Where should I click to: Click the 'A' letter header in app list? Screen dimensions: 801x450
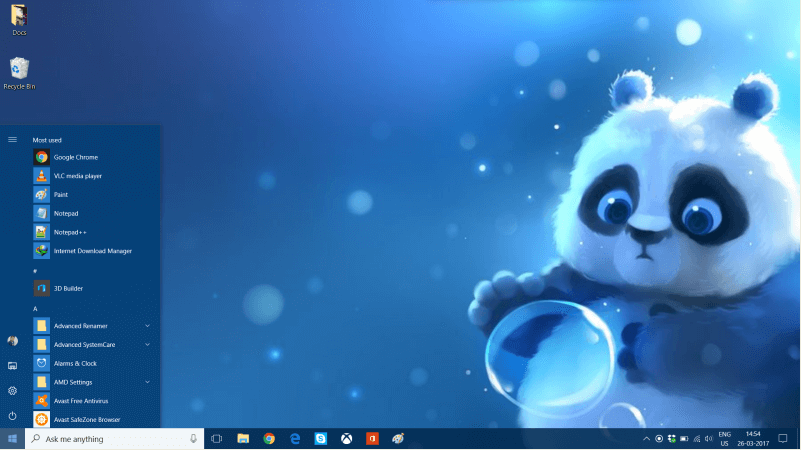pyautogui.click(x=35, y=309)
